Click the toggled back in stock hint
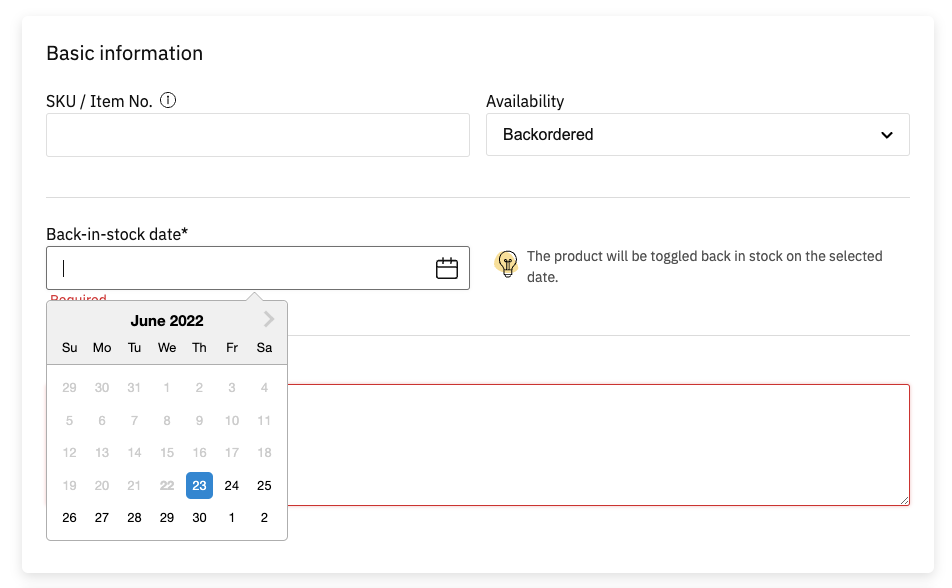 (x=704, y=267)
